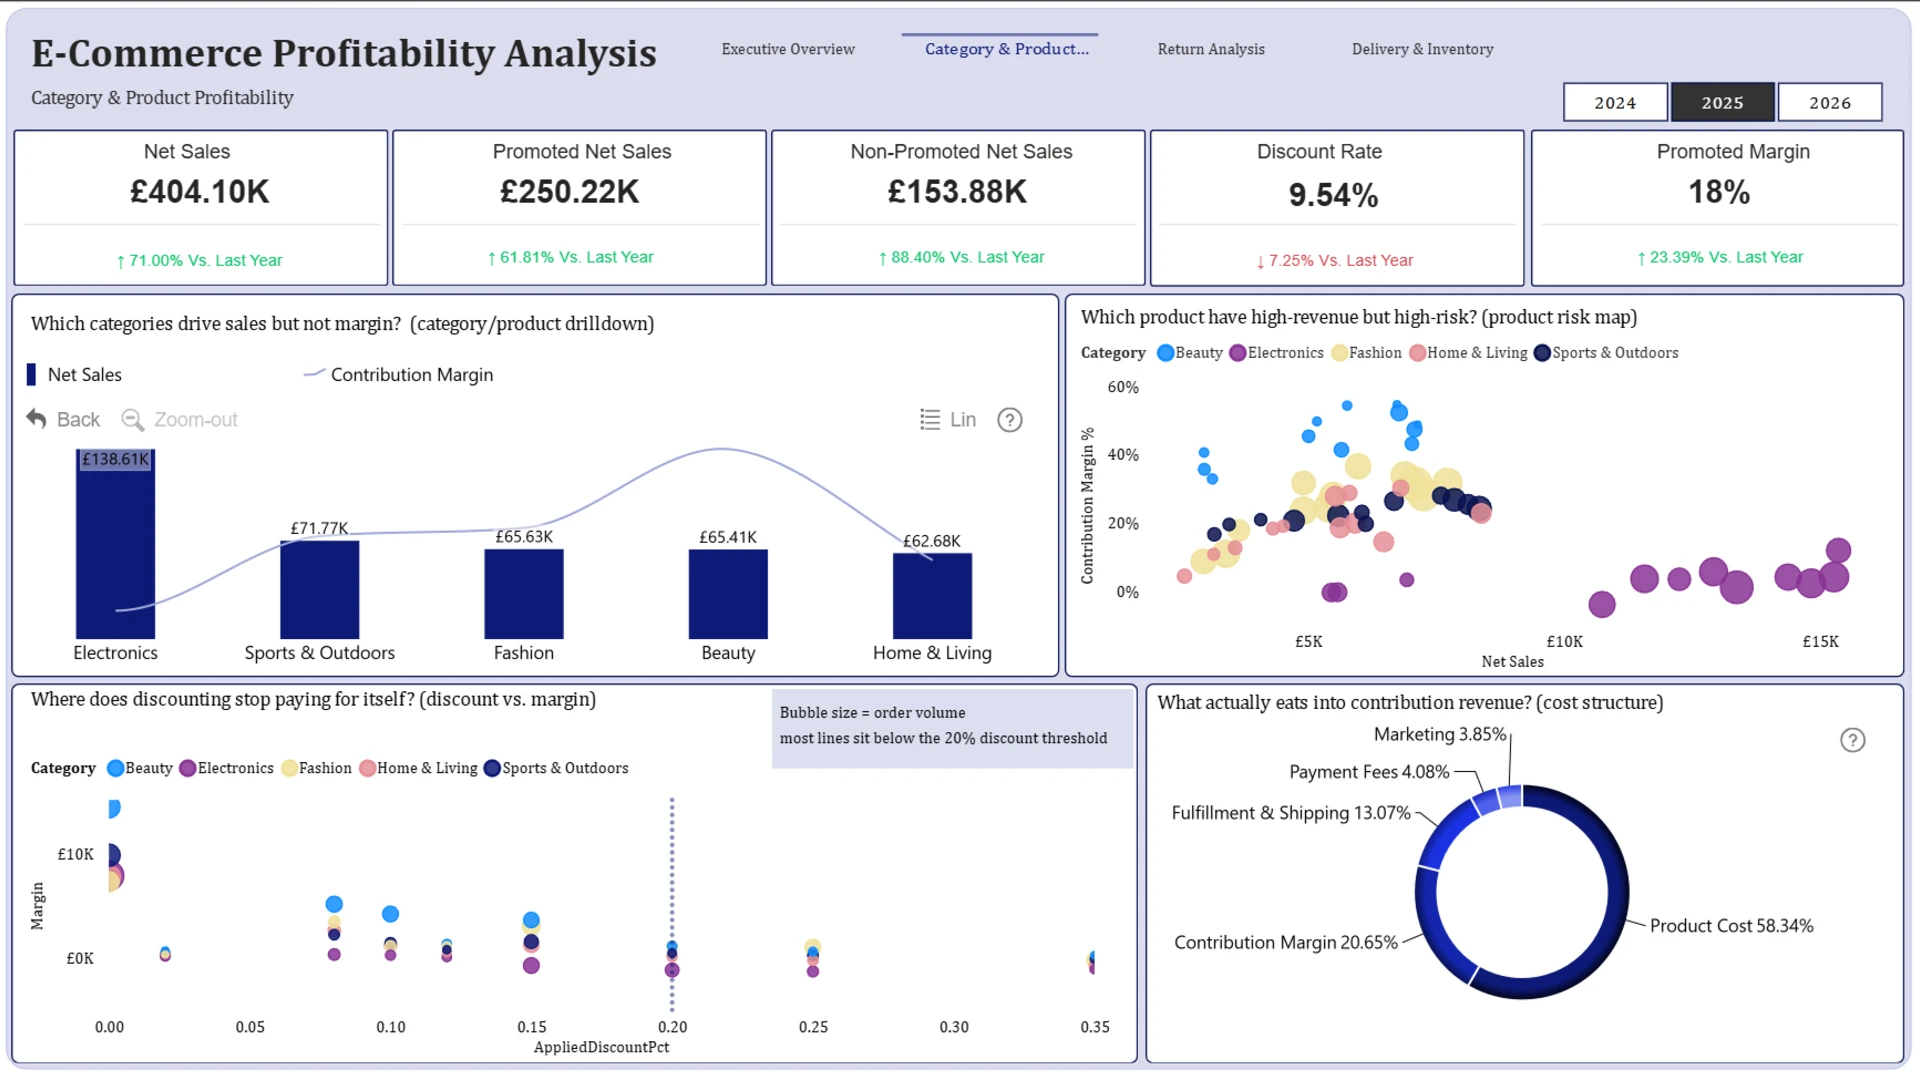Click Contribution Margin legend line
The image size is (1920, 1080).
tap(314, 374)
